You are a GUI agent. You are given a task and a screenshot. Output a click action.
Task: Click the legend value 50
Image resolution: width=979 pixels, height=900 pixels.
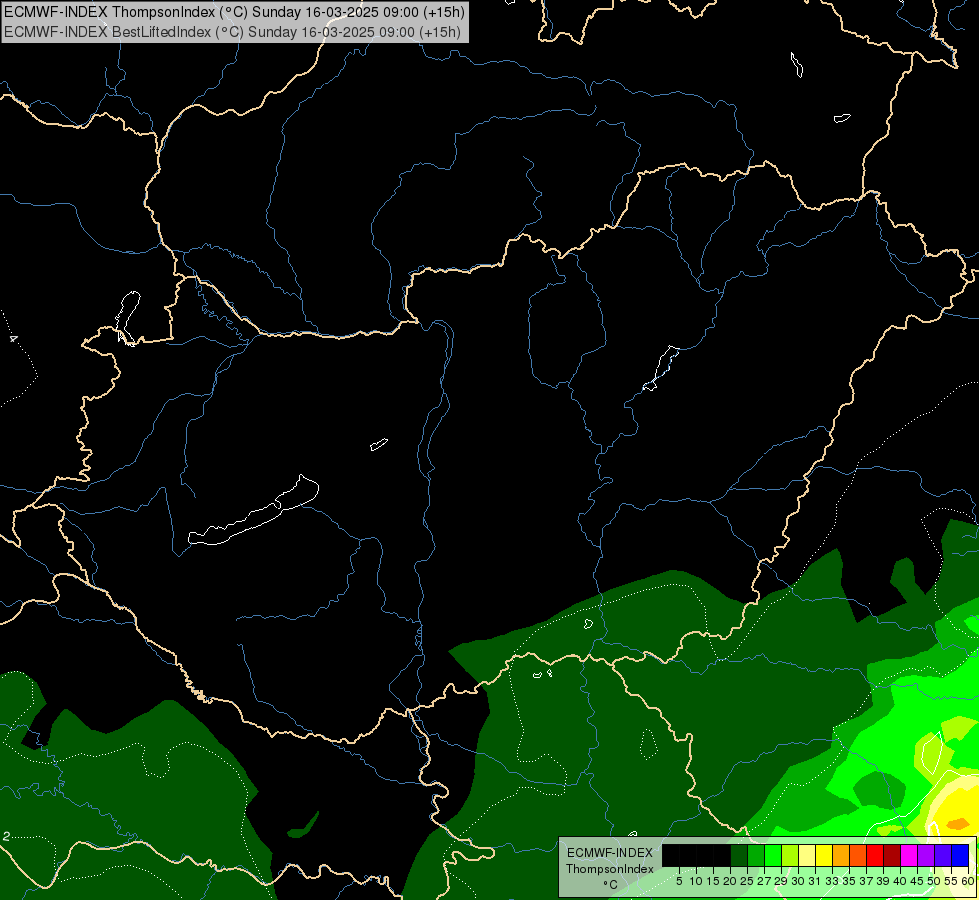point(933,881)
